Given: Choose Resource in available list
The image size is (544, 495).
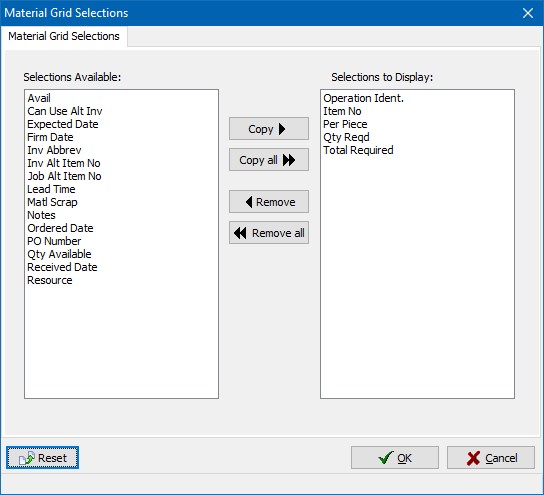Looking at the screenshot, I should pos(50,280).
